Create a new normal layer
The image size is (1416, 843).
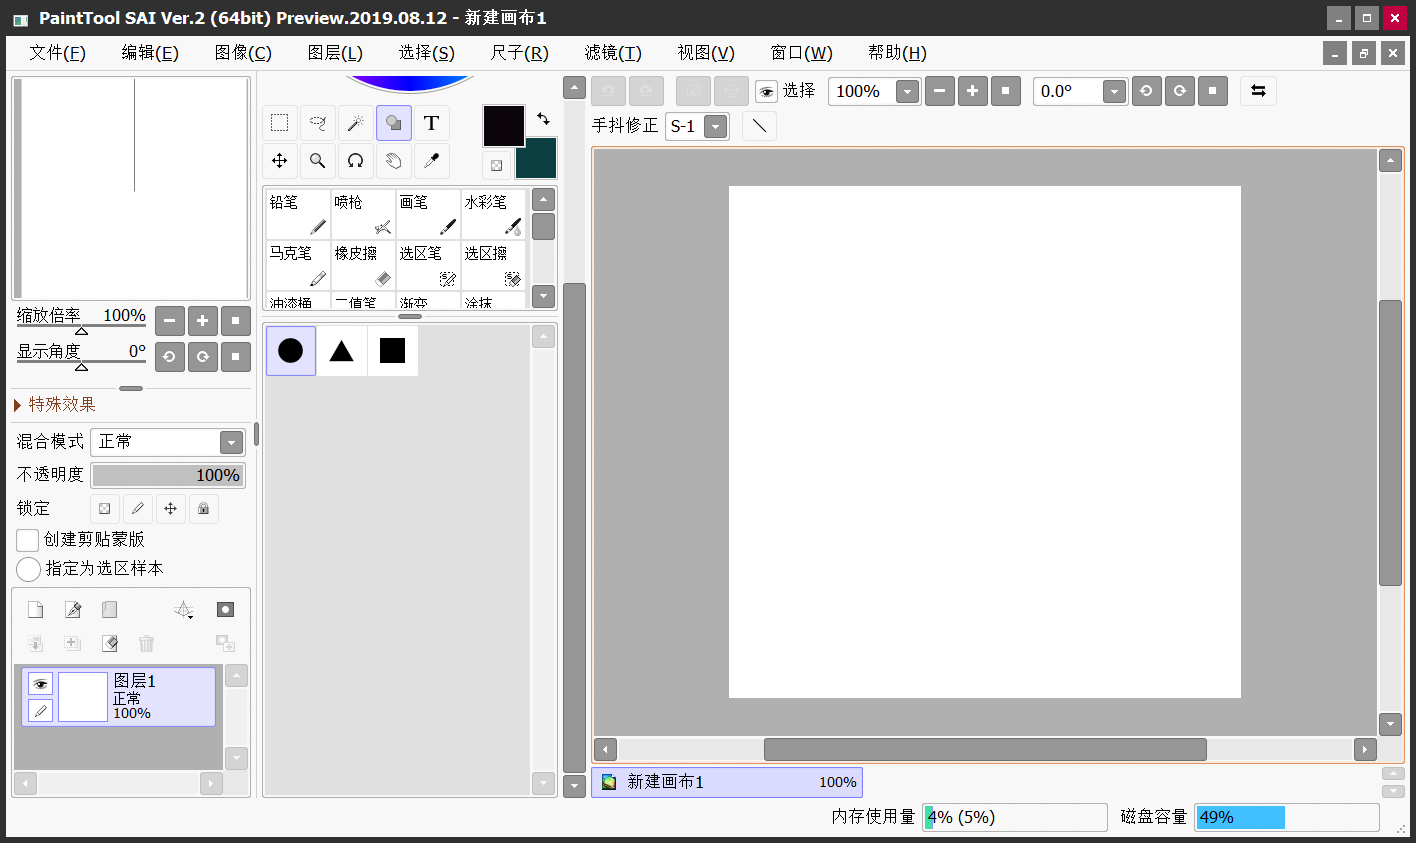coord(36,610)
